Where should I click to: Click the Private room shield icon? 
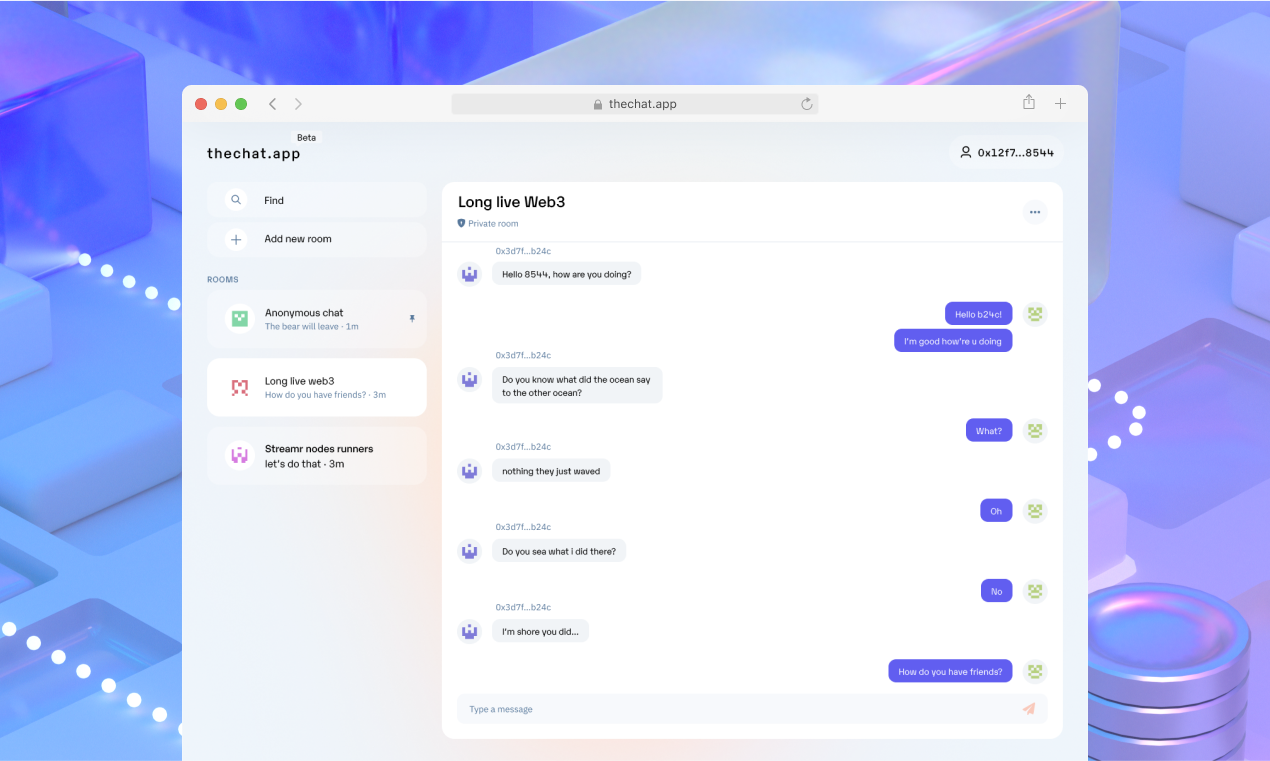[461, 224]
